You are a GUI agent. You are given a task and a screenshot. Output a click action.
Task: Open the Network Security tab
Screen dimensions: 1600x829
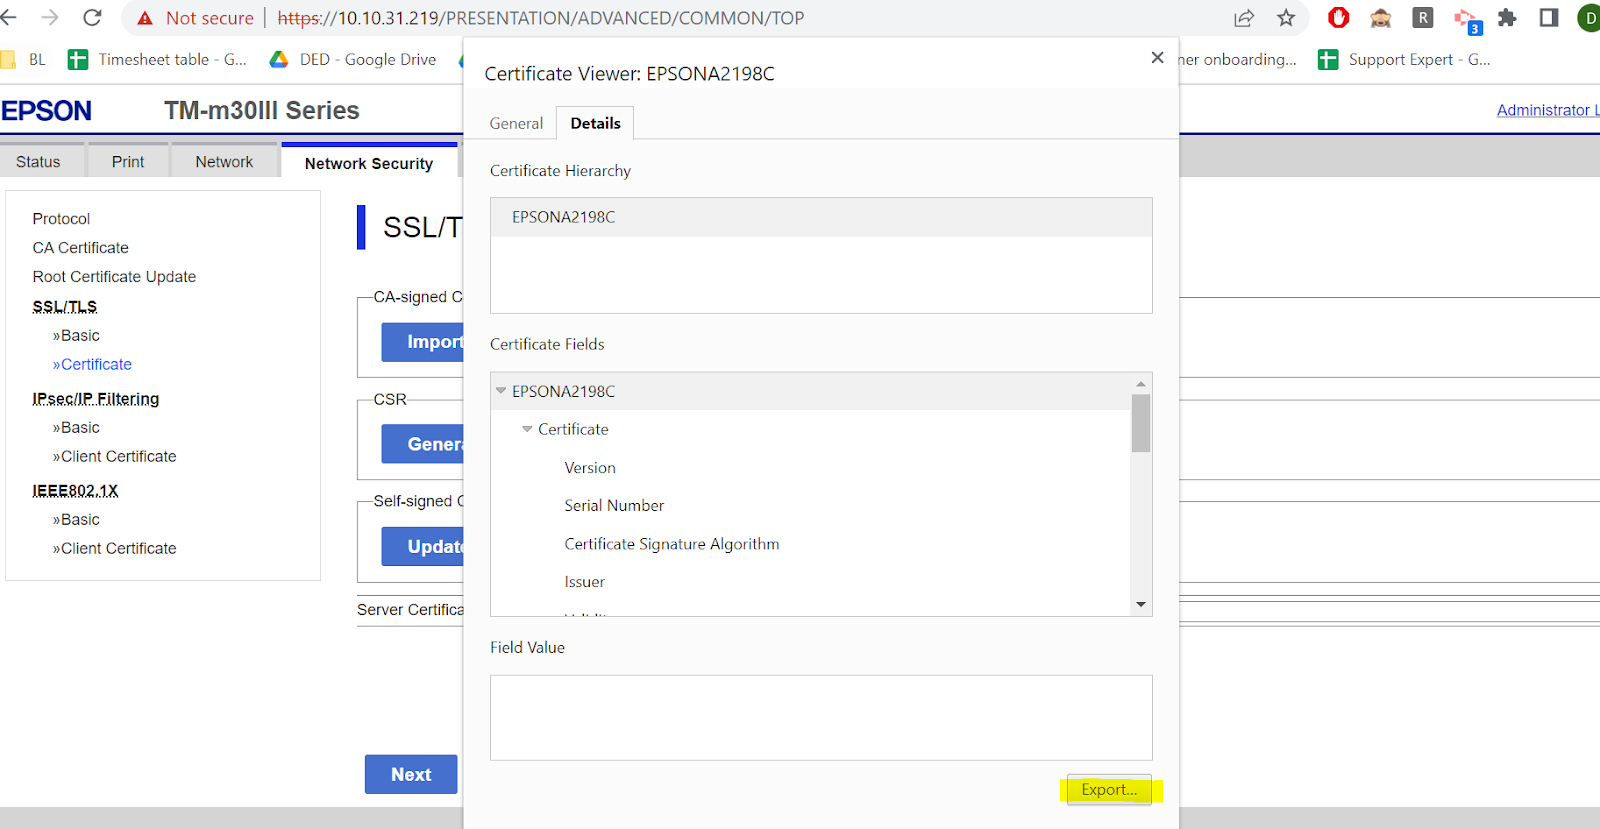(369, 163)
